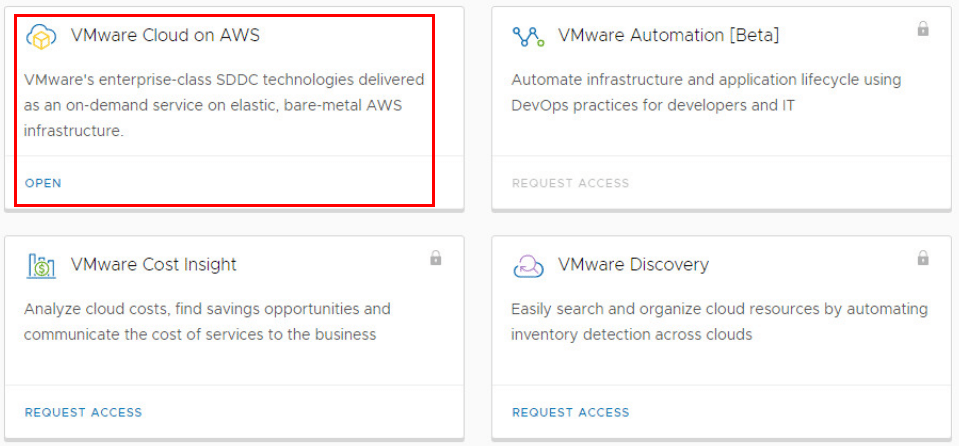959x446 pixels.
Task: Request access to VMware Discovery
Action: [570, 412]
